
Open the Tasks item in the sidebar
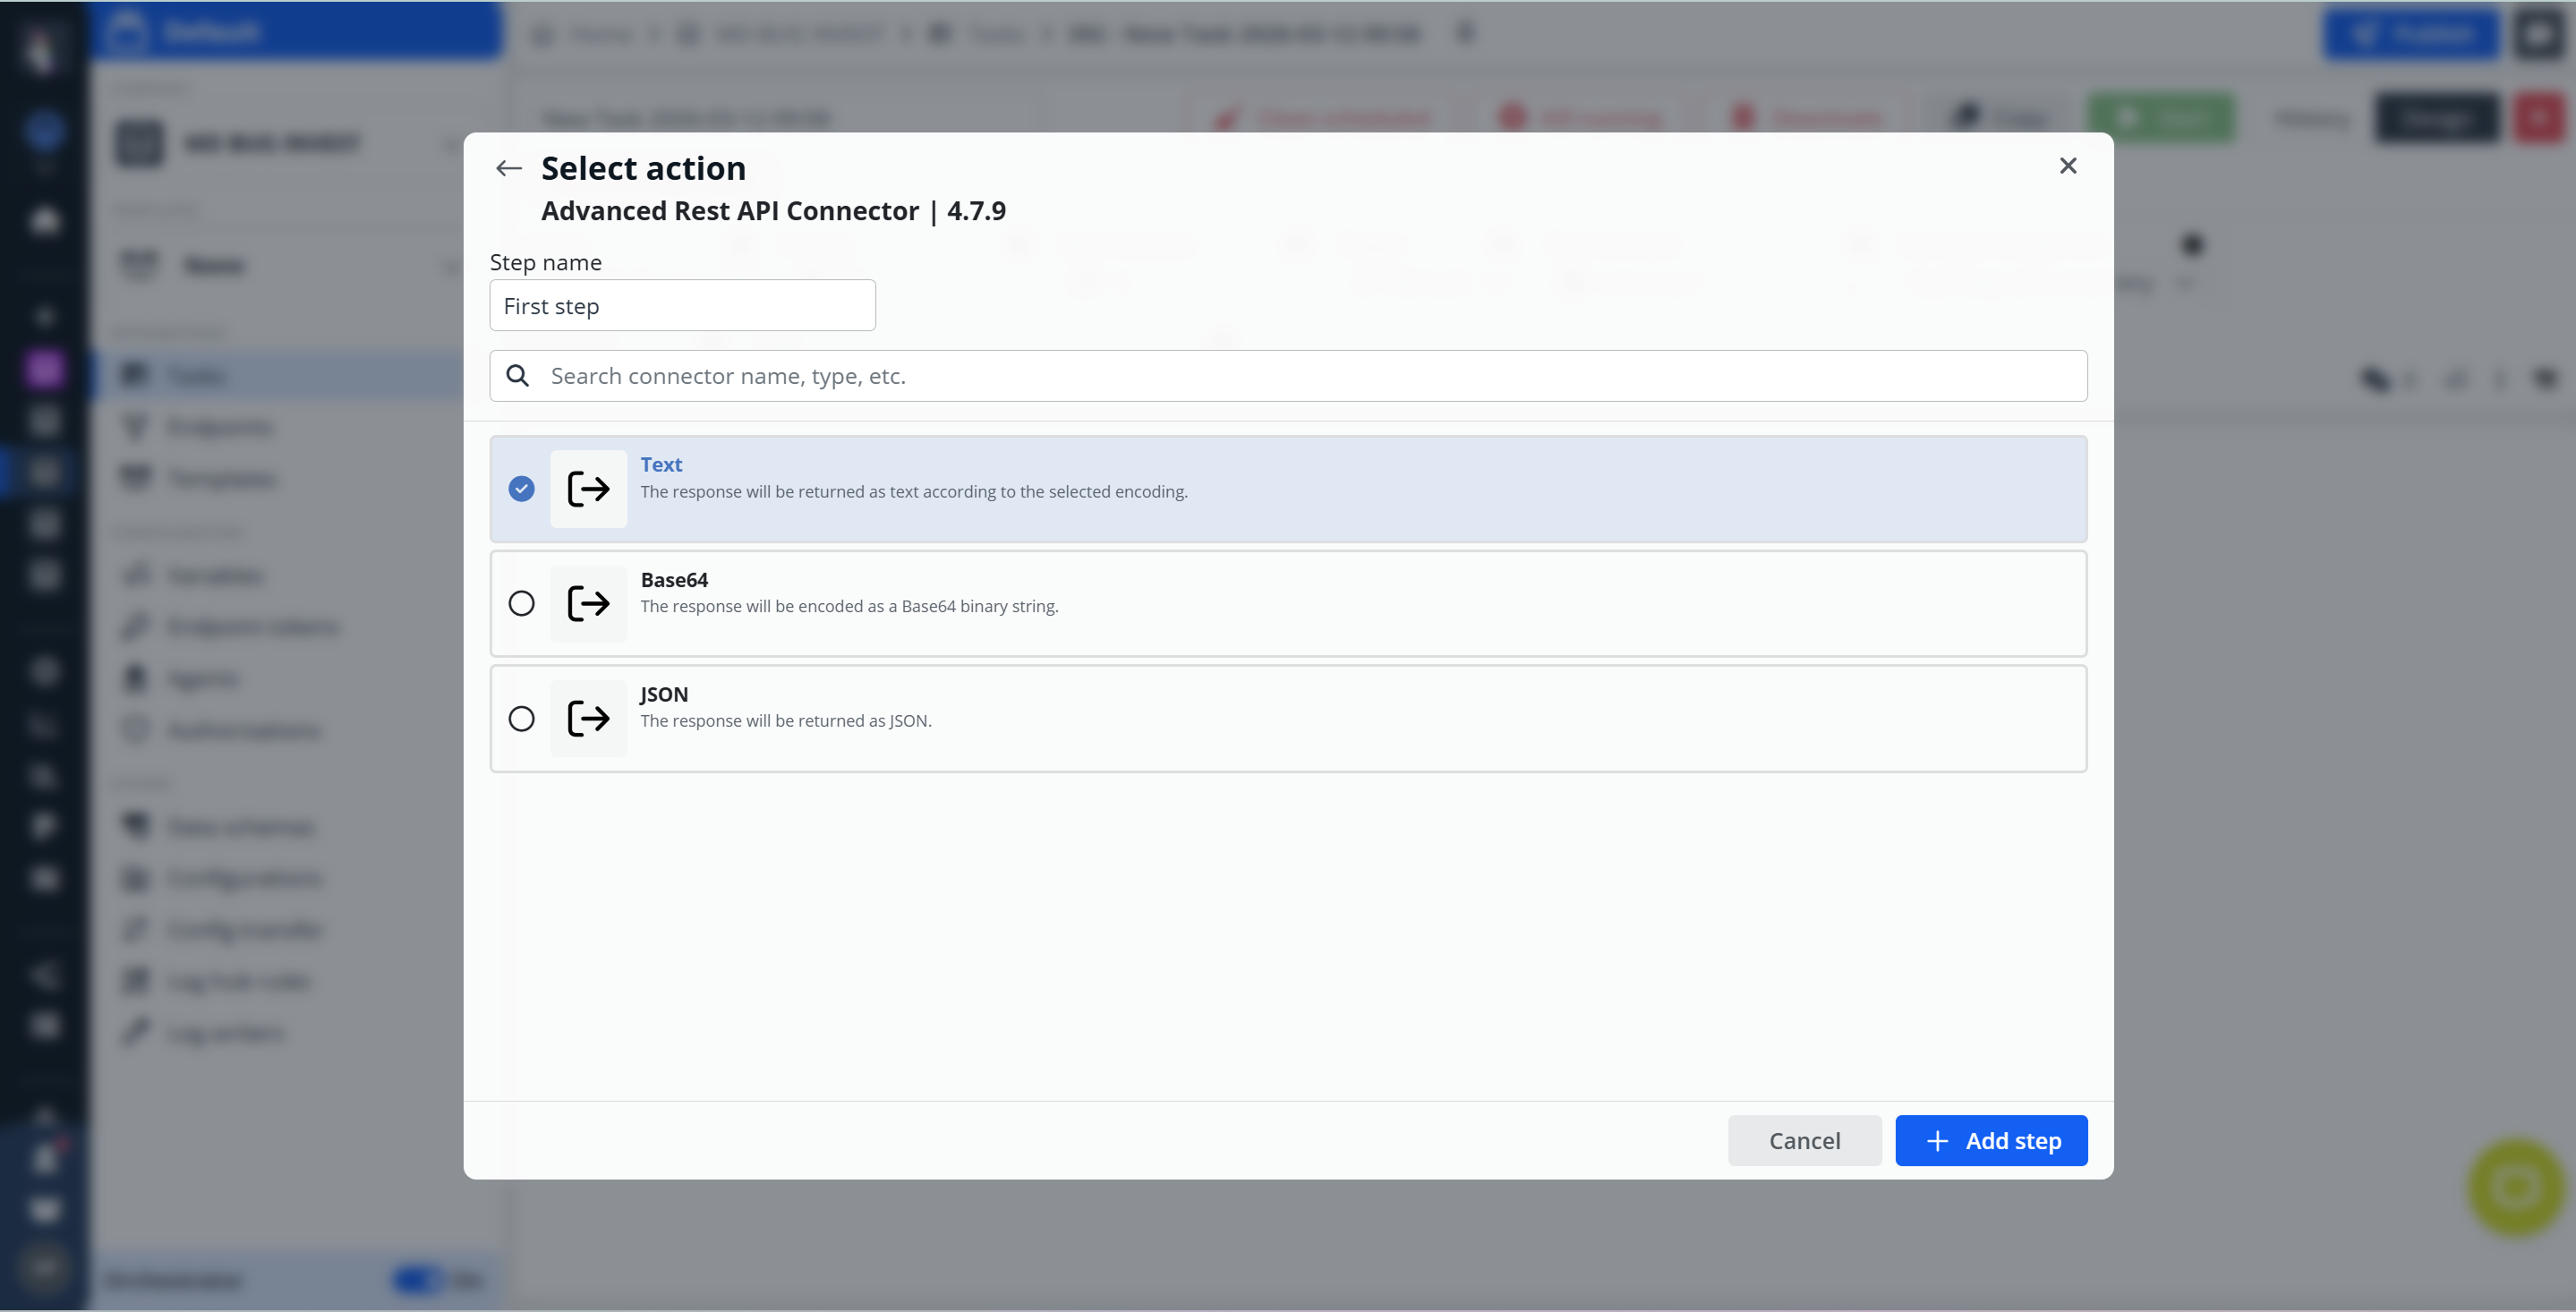[196, 376]
